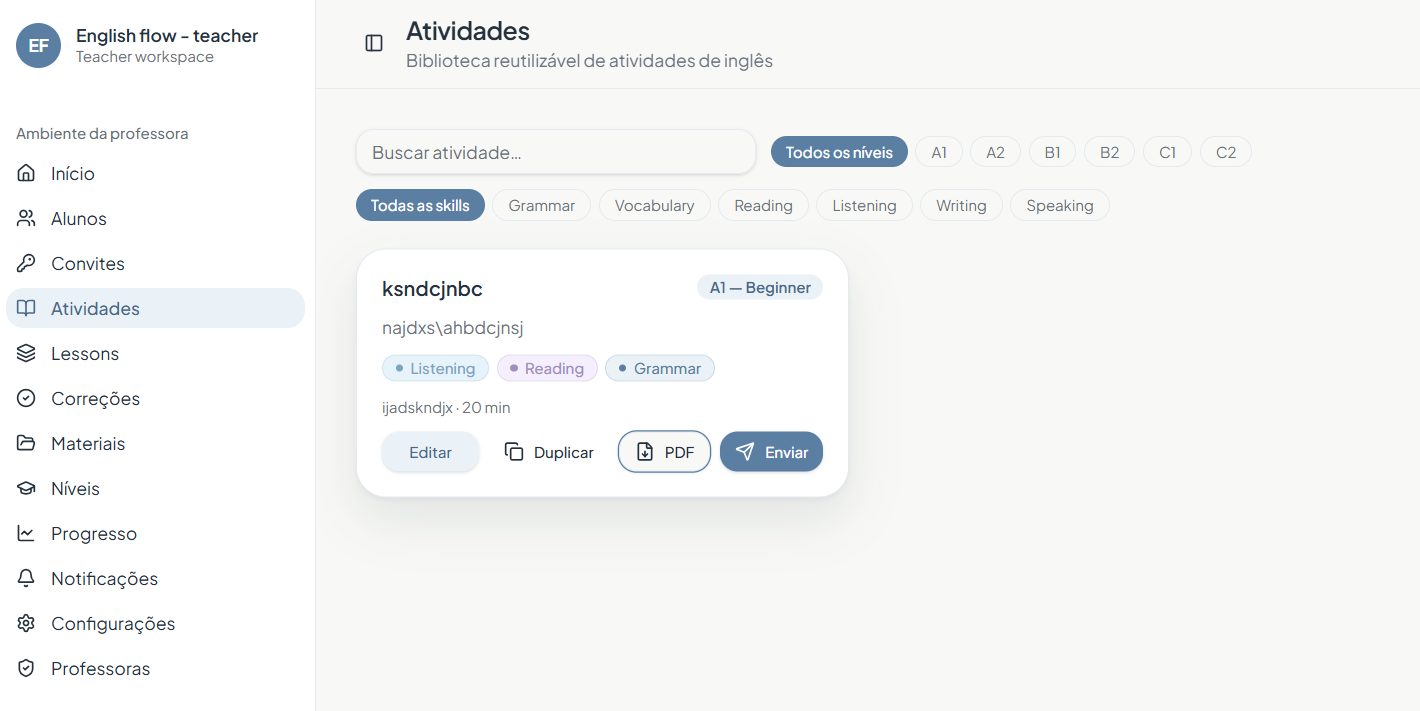Click the Níveis graduation cap icon
This screenshot has width=1420, height=711.
point(26,488)
